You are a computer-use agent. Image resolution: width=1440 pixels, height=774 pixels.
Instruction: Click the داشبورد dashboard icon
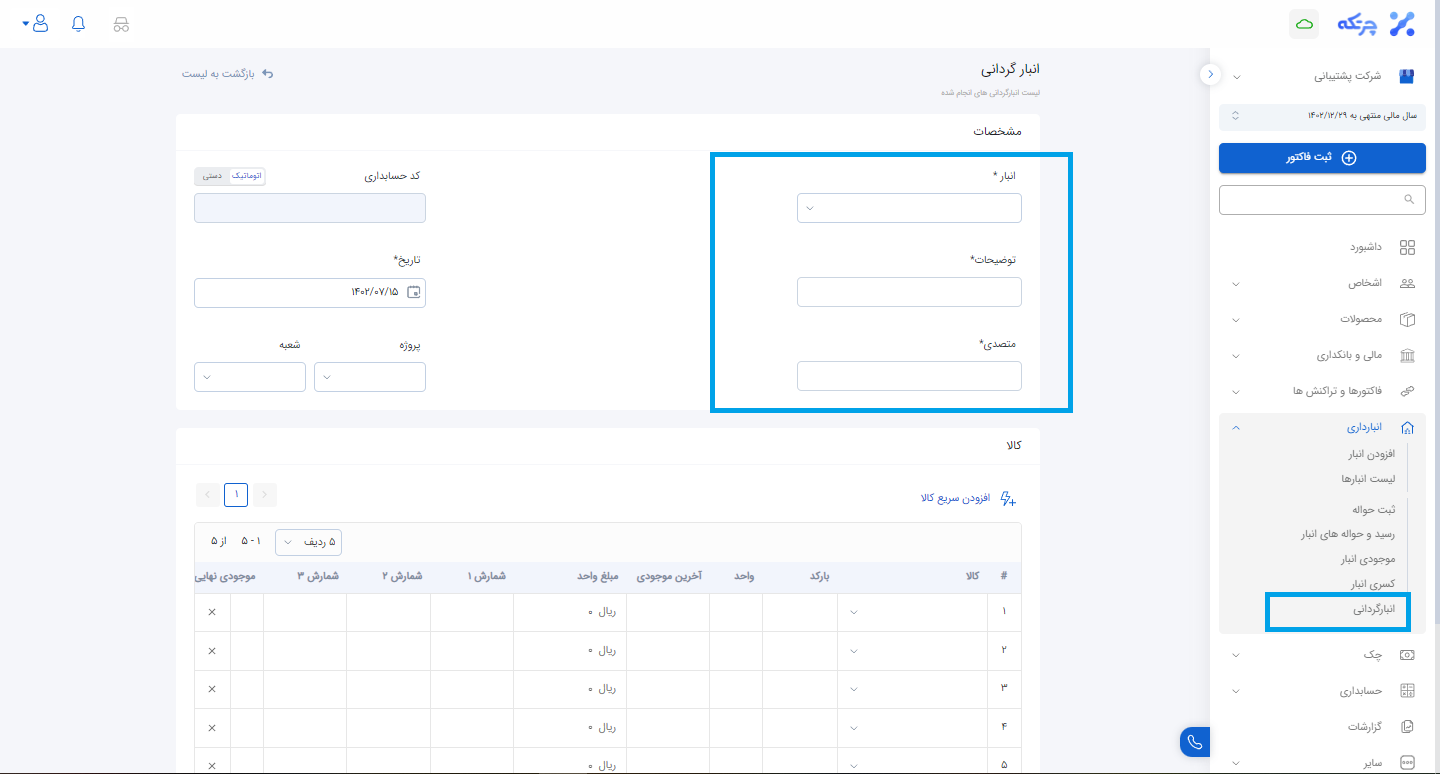click(1407, 247)
